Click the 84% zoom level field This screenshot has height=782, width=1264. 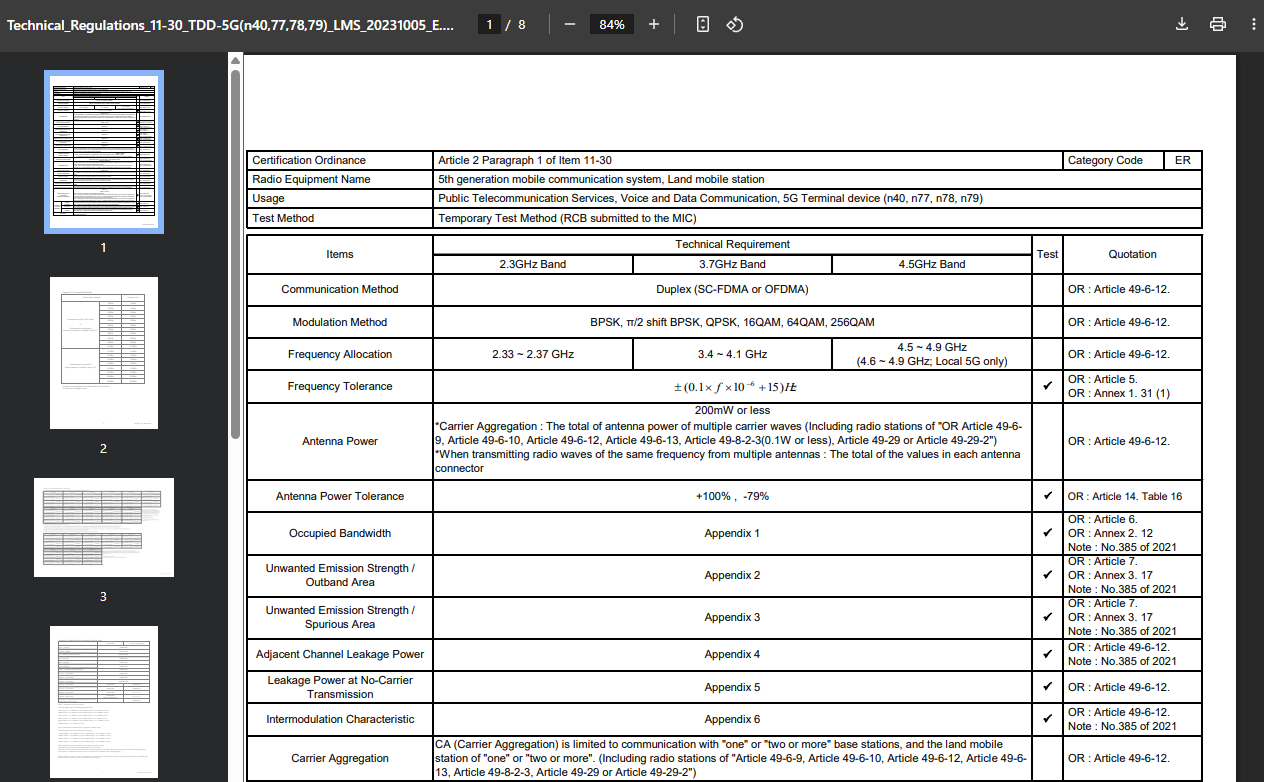(x=612, y=24)
